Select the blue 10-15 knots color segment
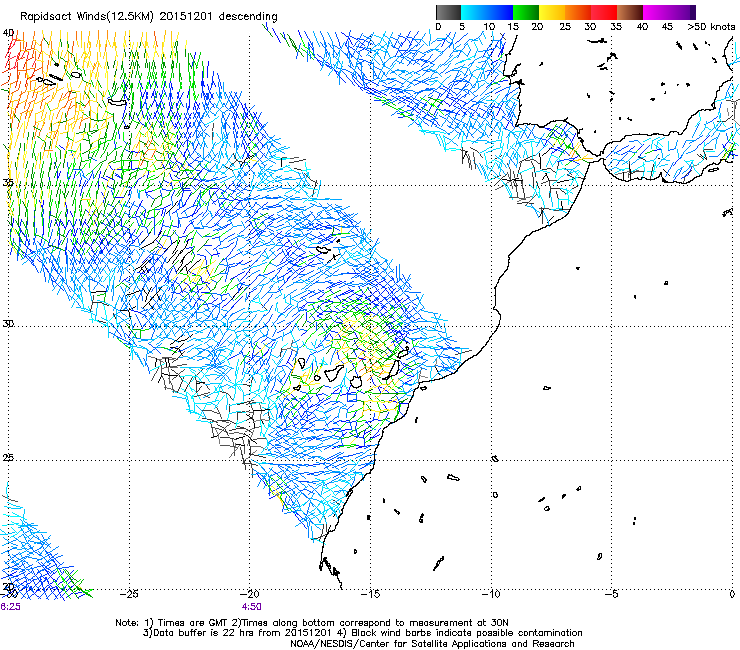The width and height of the screenshot is (740, 650). 499,12
